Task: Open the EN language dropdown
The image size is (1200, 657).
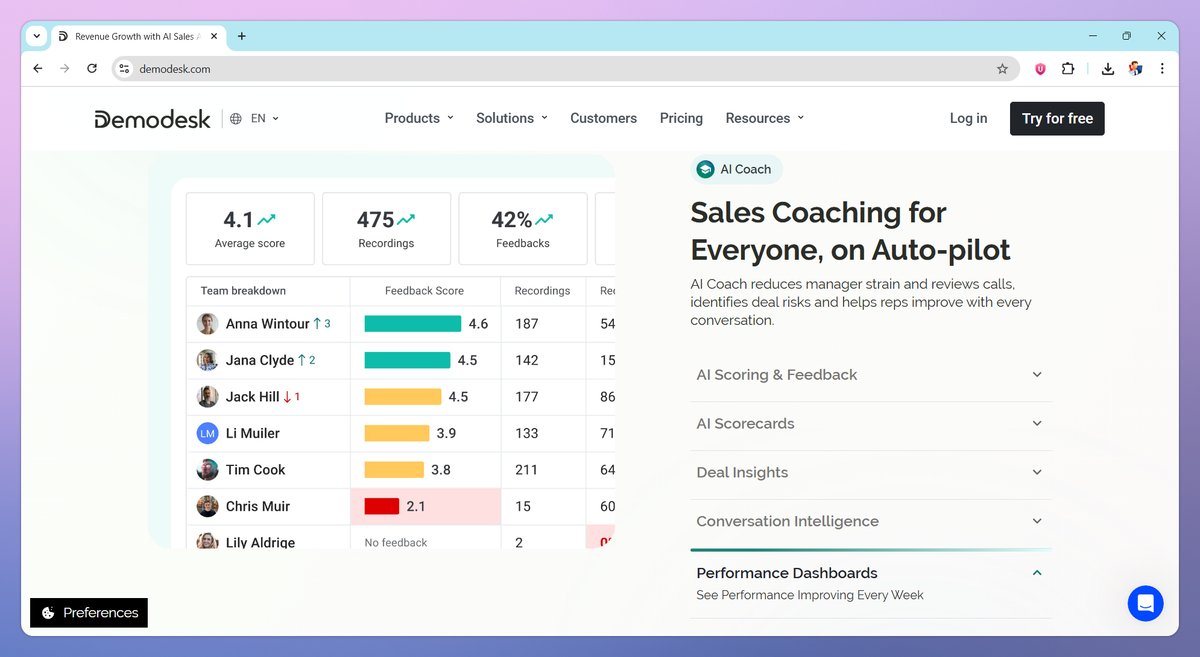Action: 261,118
